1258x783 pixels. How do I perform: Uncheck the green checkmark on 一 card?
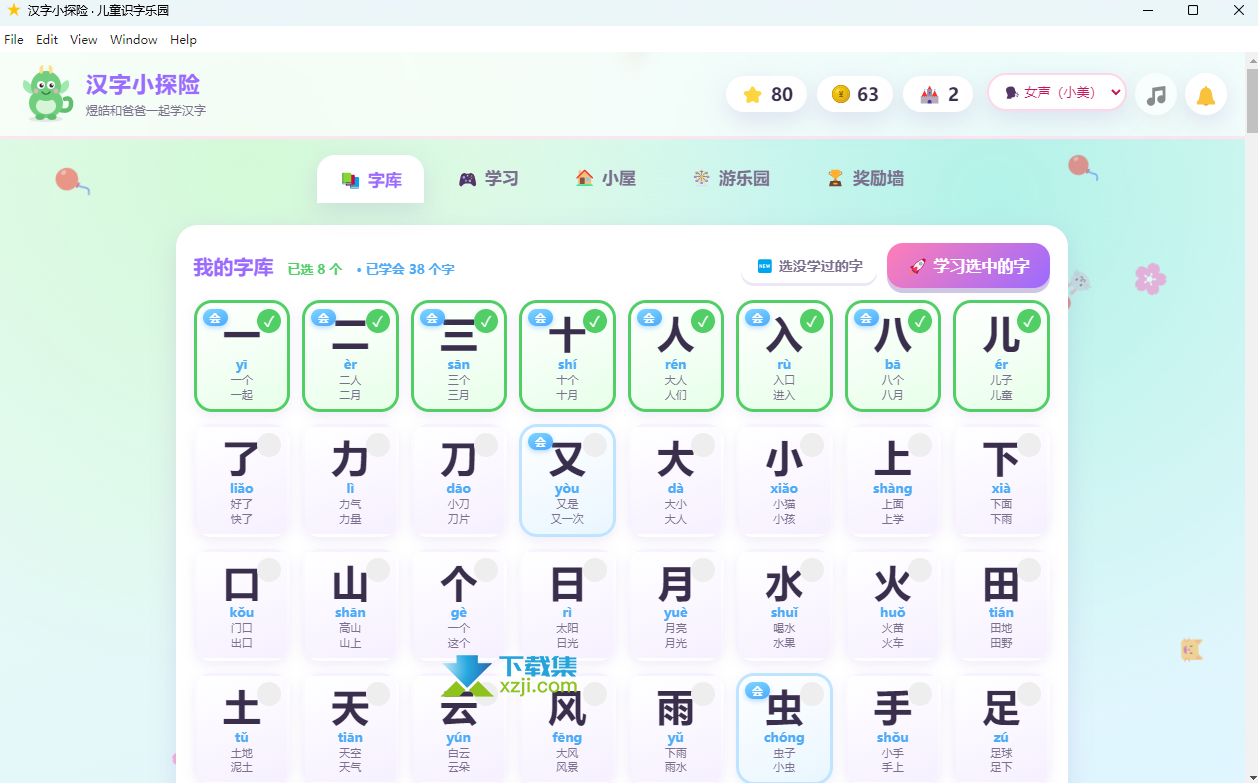(269, 321)
